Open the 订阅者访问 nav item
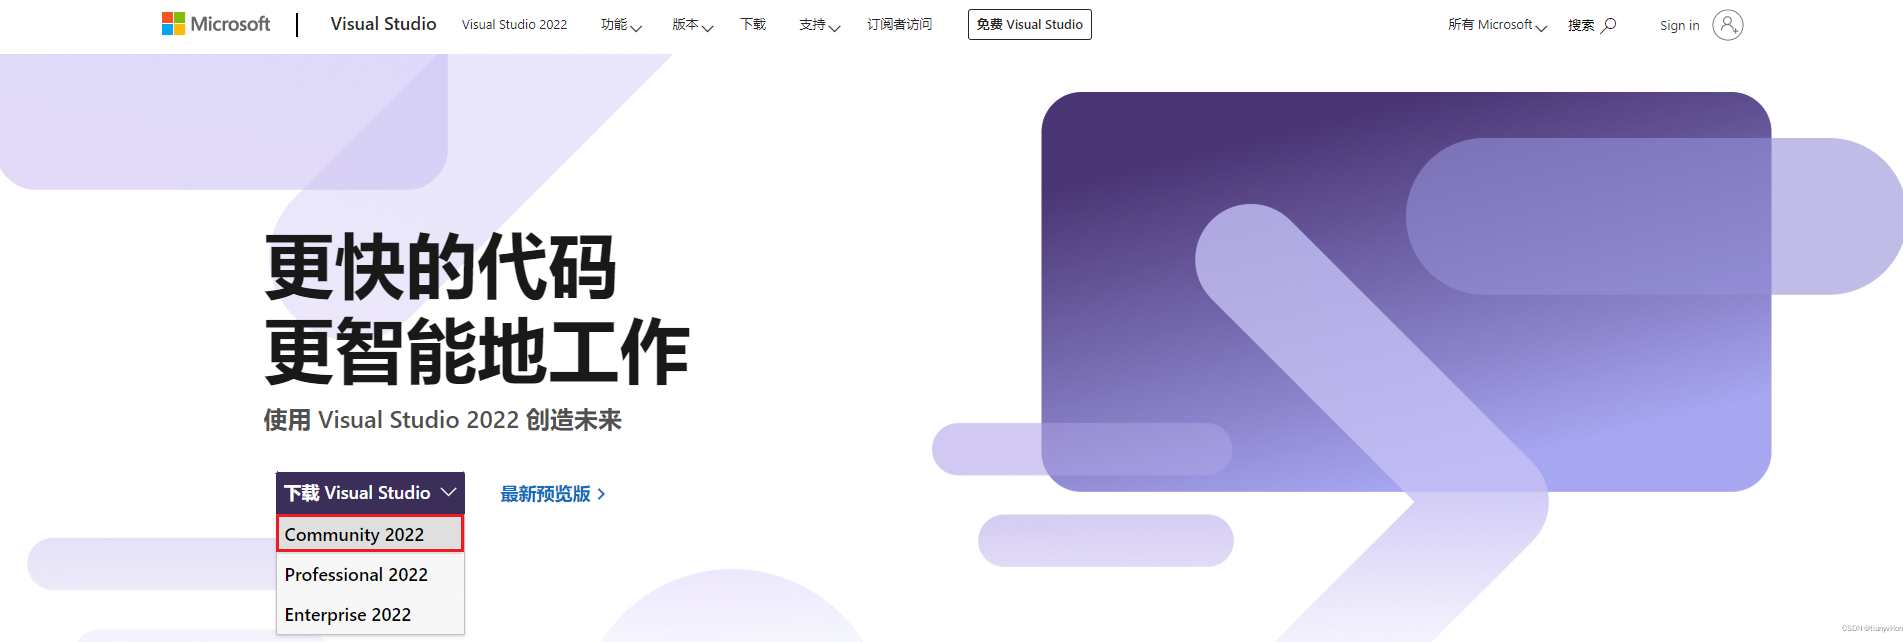Screen dimensions: 1903x642 899,25
